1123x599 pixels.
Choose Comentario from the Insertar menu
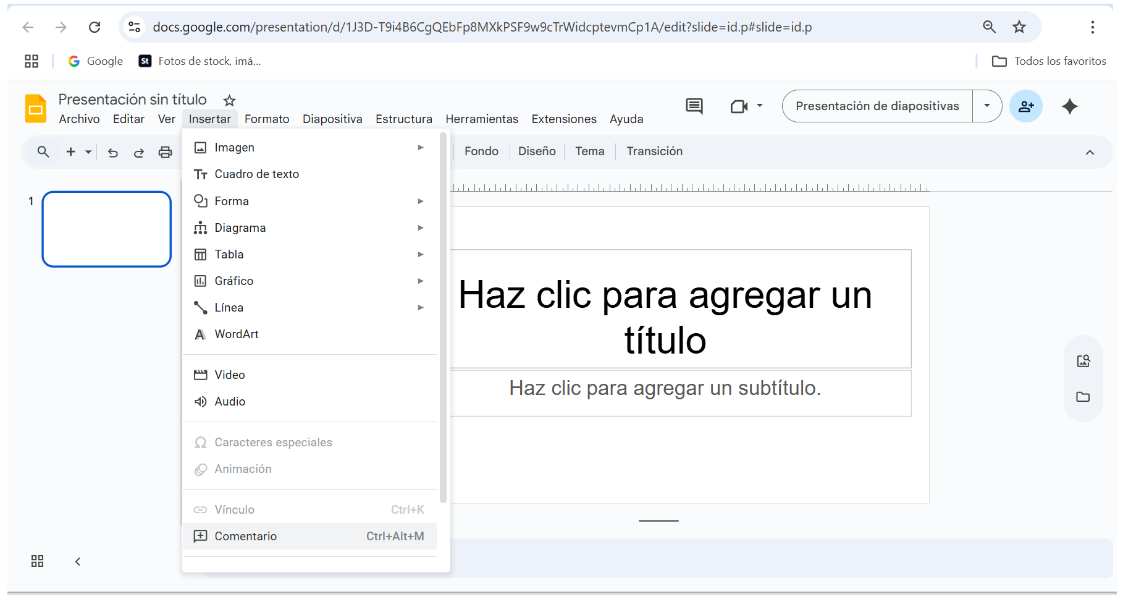click(x=246, y=536)
